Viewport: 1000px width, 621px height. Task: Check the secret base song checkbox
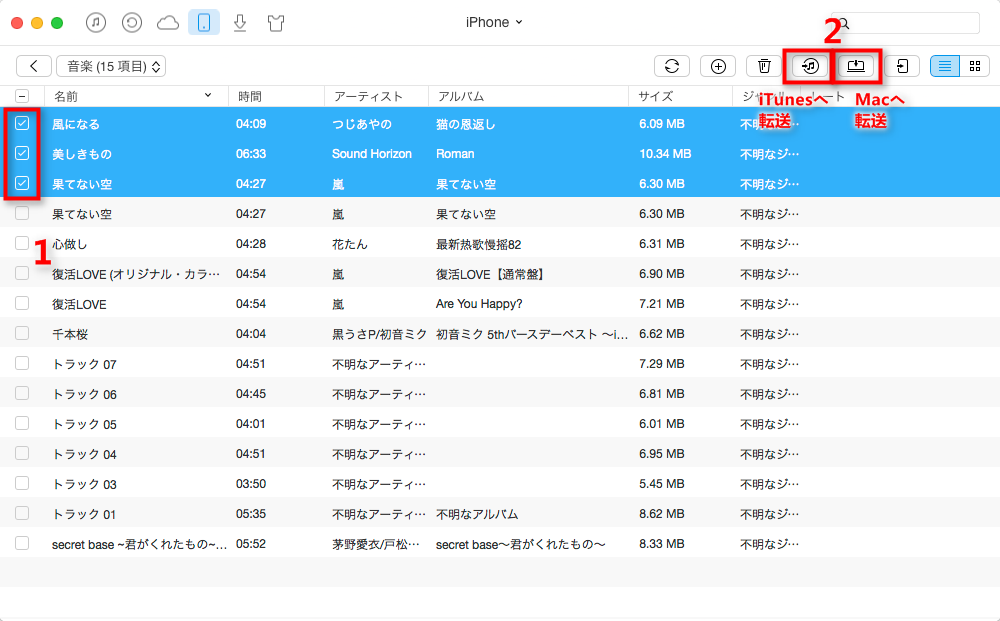(22, 543)
